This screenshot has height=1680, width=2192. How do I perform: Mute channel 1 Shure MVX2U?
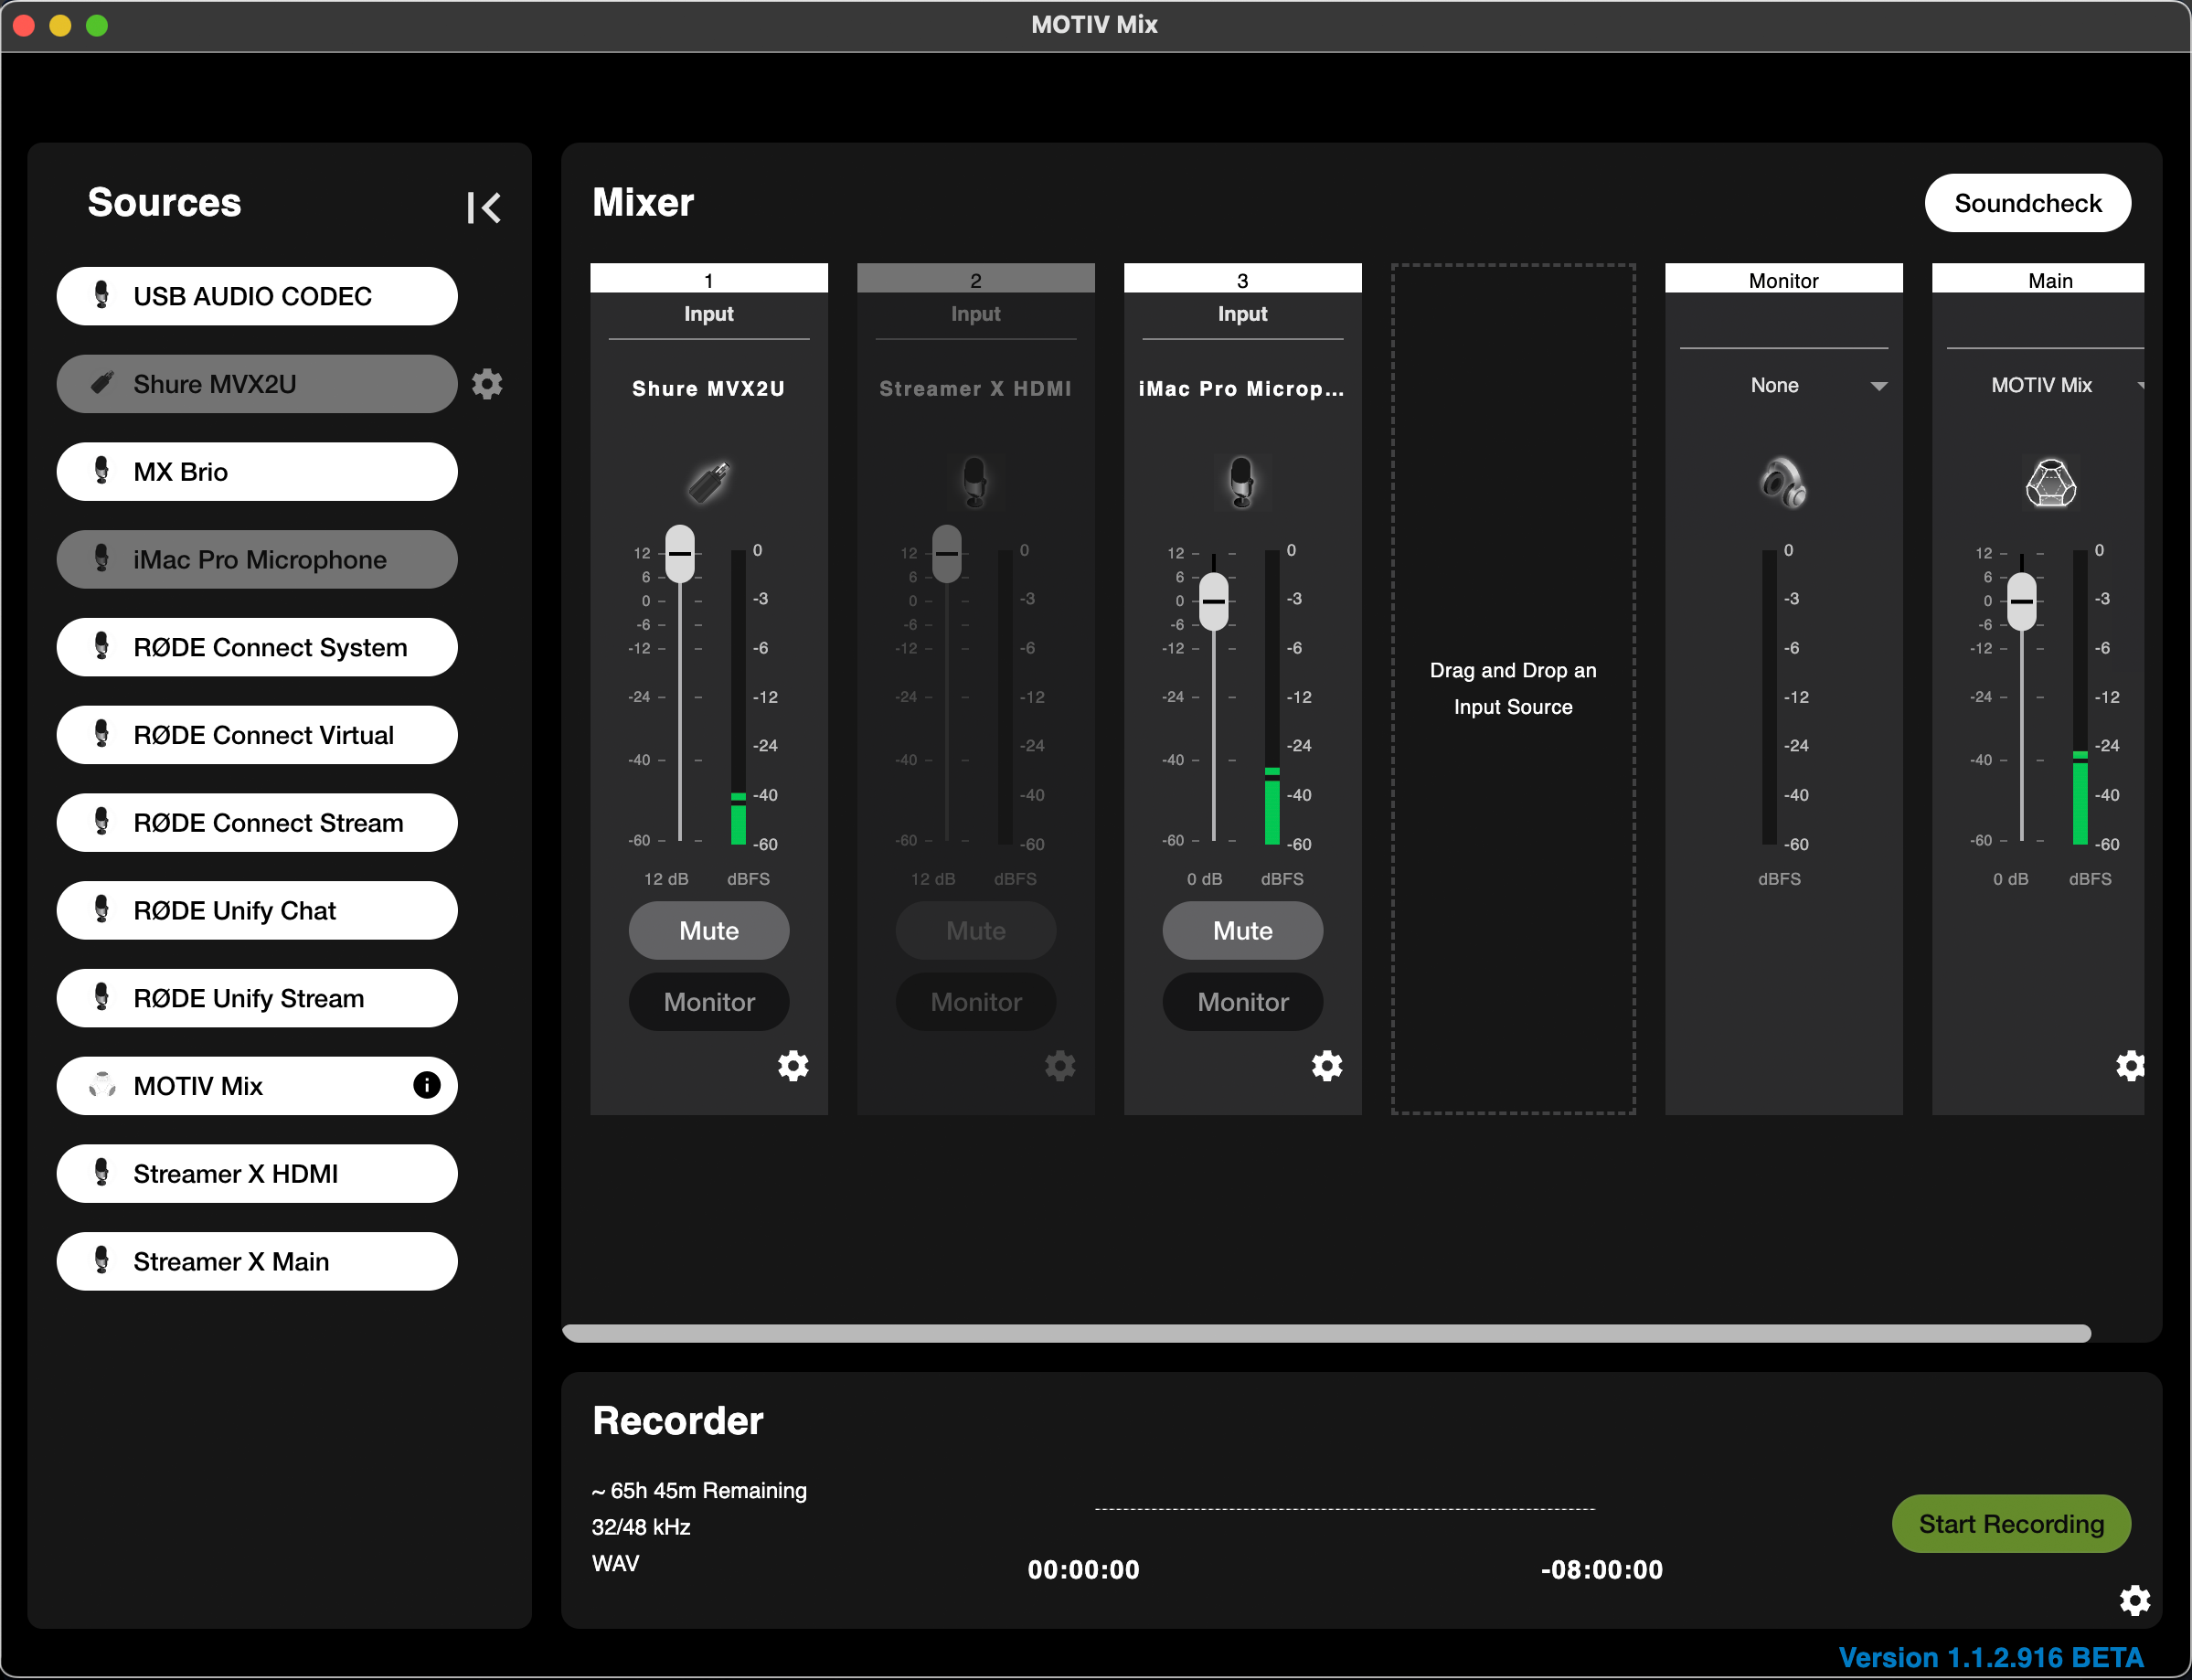[709, 930]
